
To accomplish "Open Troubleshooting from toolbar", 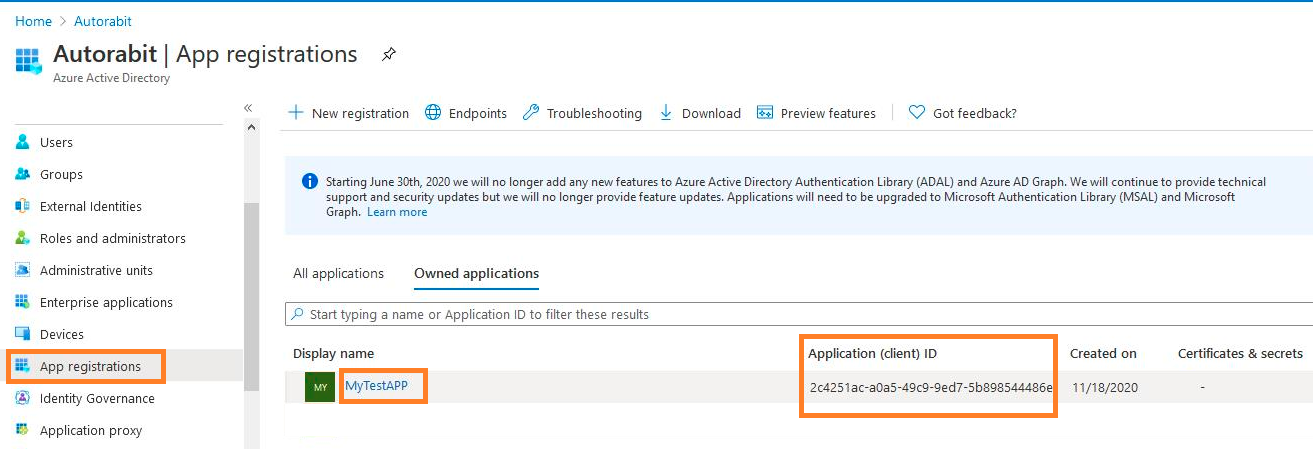I will pyautogui.click(x=594, y=113).
